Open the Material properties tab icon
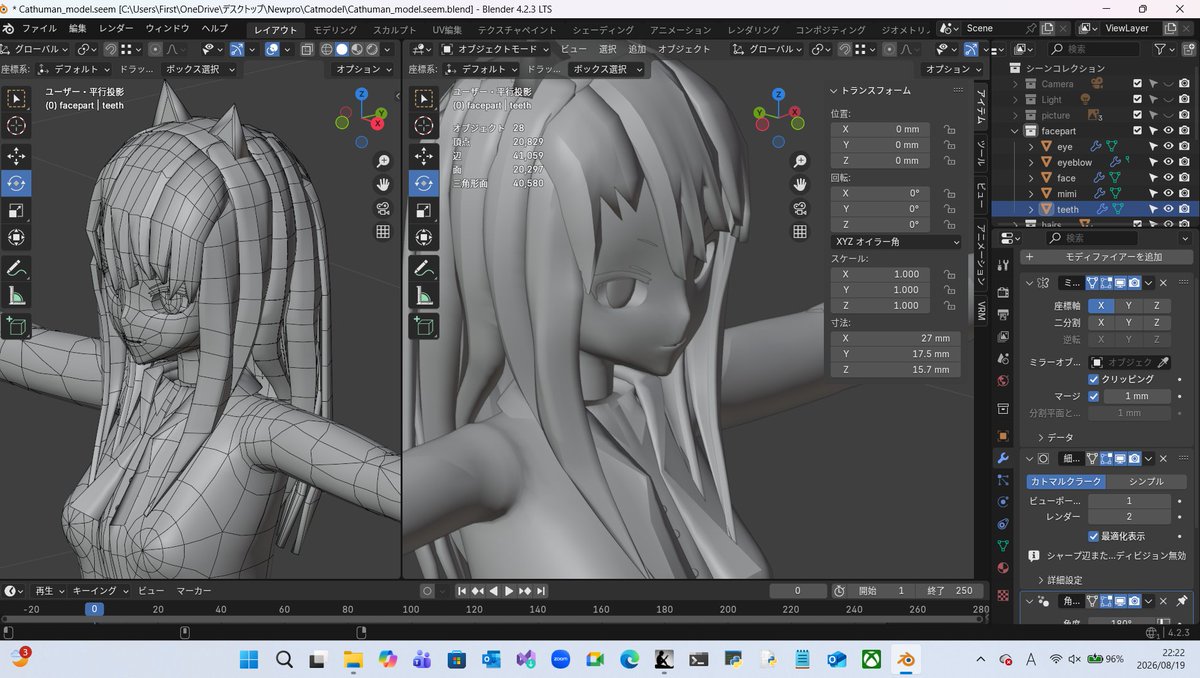Image resolution: width=1200 pixels, height=678 pixels. (1003, 568)
